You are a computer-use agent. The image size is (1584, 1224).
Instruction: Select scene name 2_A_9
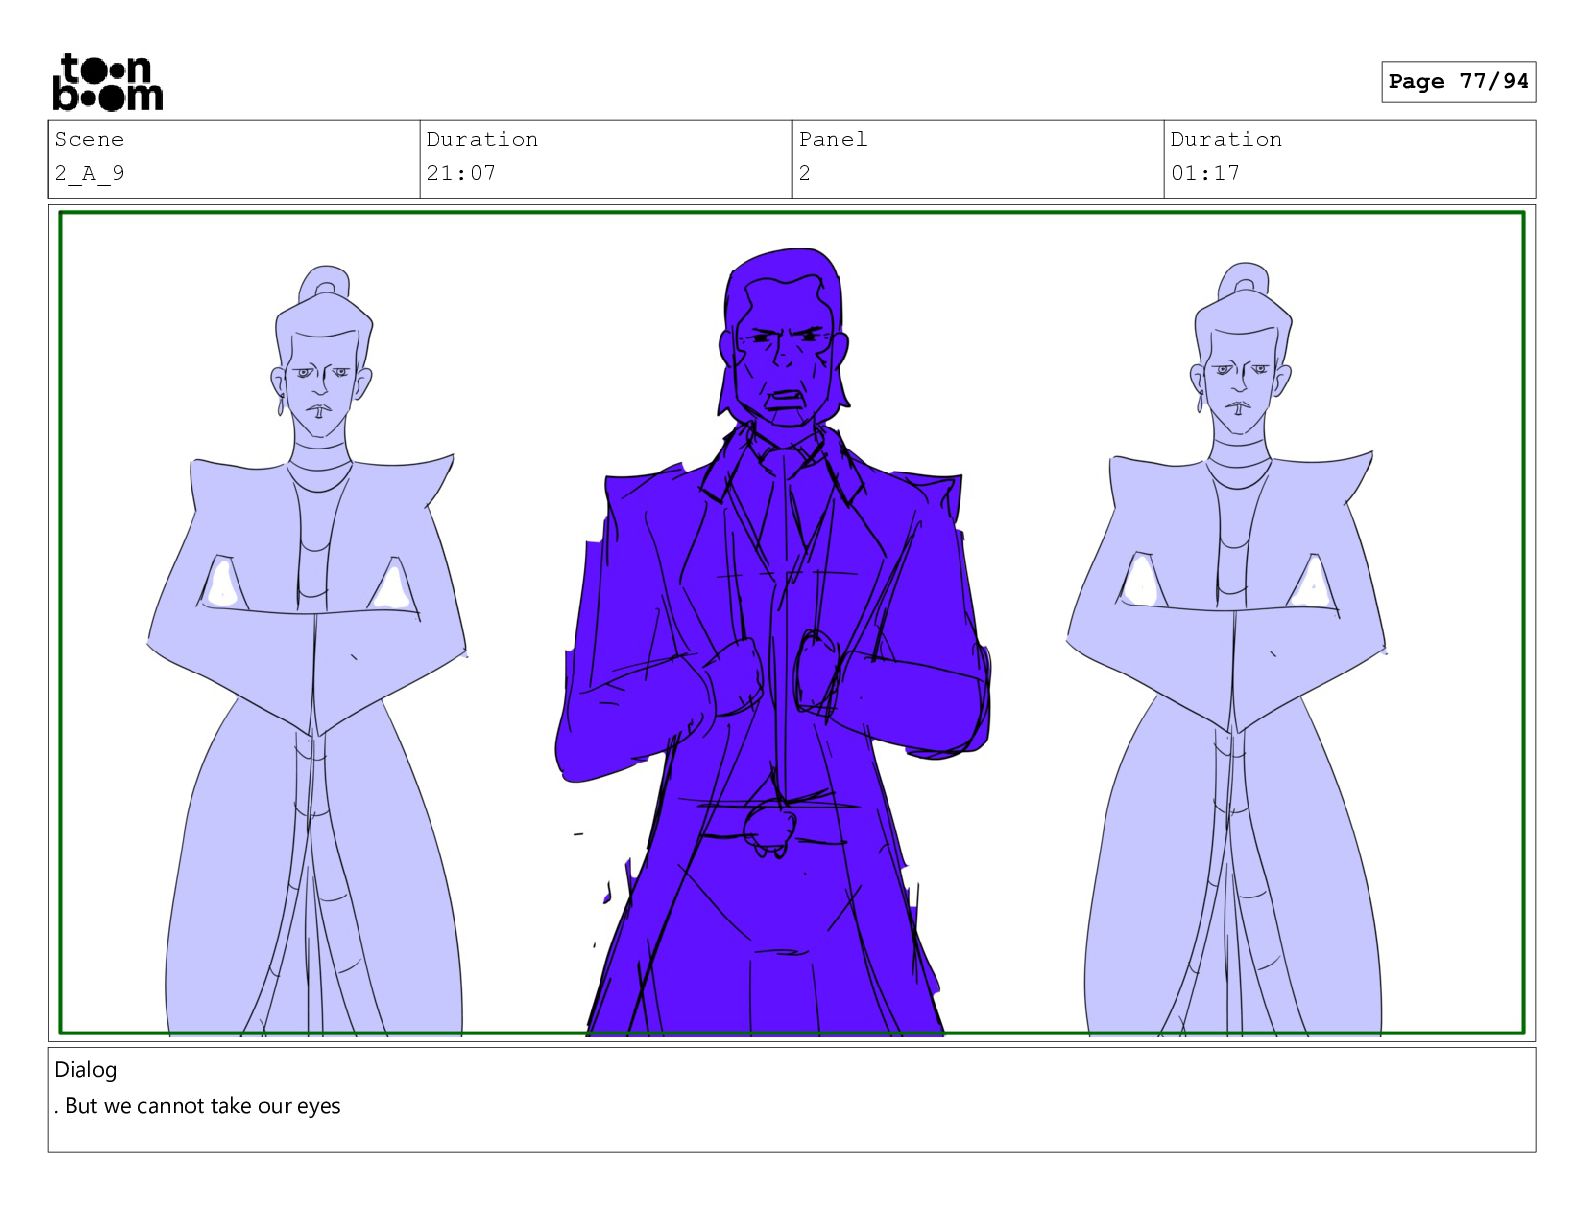click(89, 173)
